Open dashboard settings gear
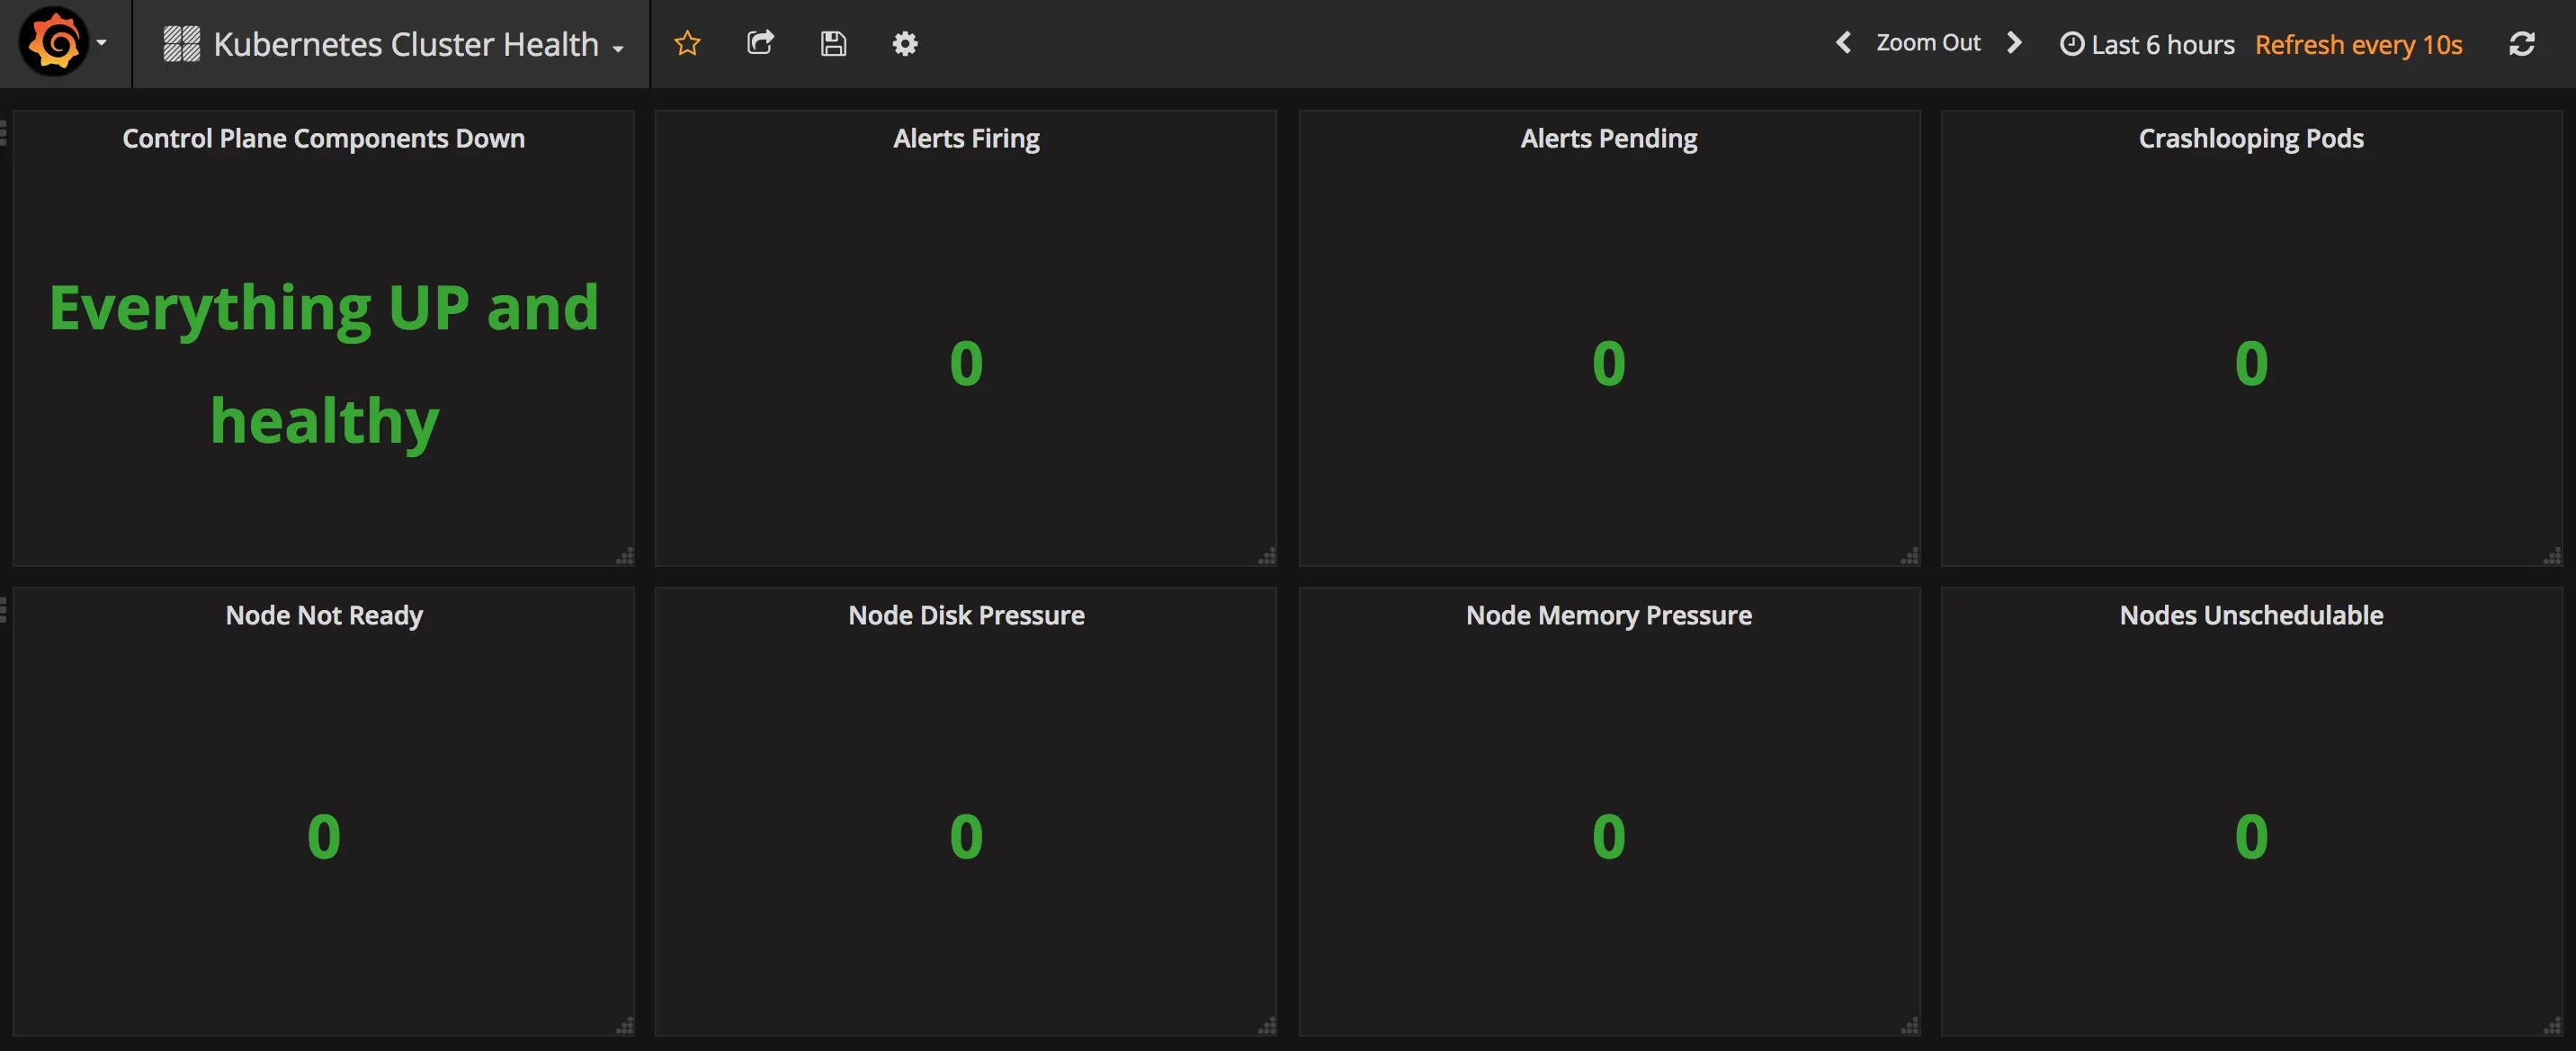Screen dimensions: 2576x1051 click(x=905, y=43)
